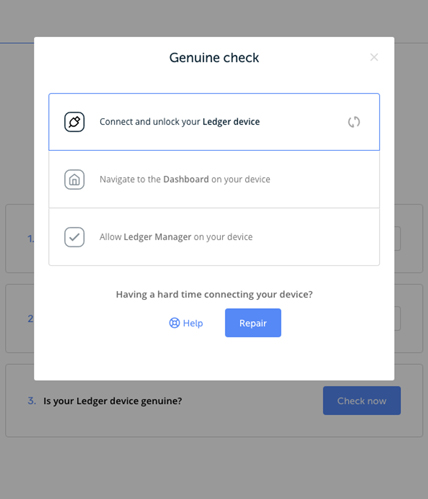Click the step number 2 label
This screenshot has width=428, height=499.
tap(31, 319)
